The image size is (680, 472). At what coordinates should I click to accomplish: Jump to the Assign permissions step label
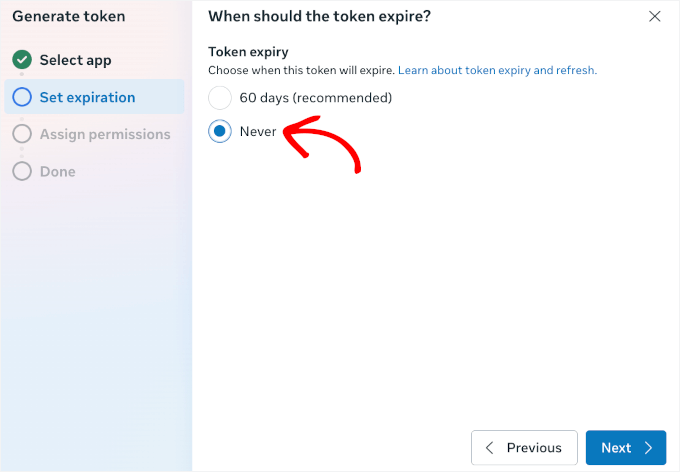(x=105, y=134)
